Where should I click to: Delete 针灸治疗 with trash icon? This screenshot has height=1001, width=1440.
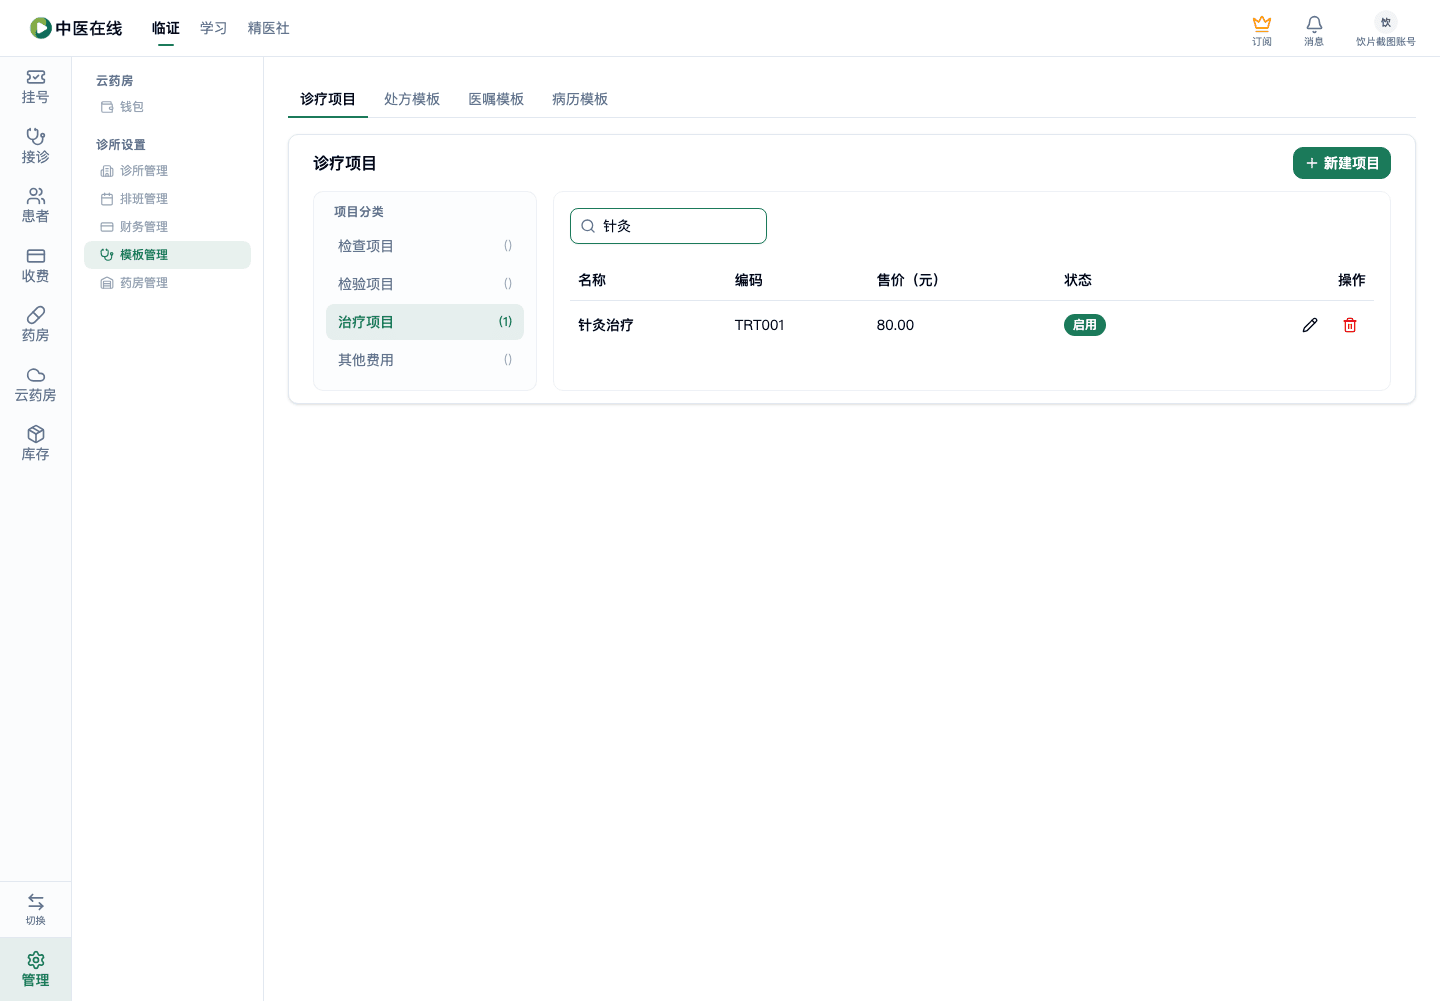click(x=1350, y=325)
